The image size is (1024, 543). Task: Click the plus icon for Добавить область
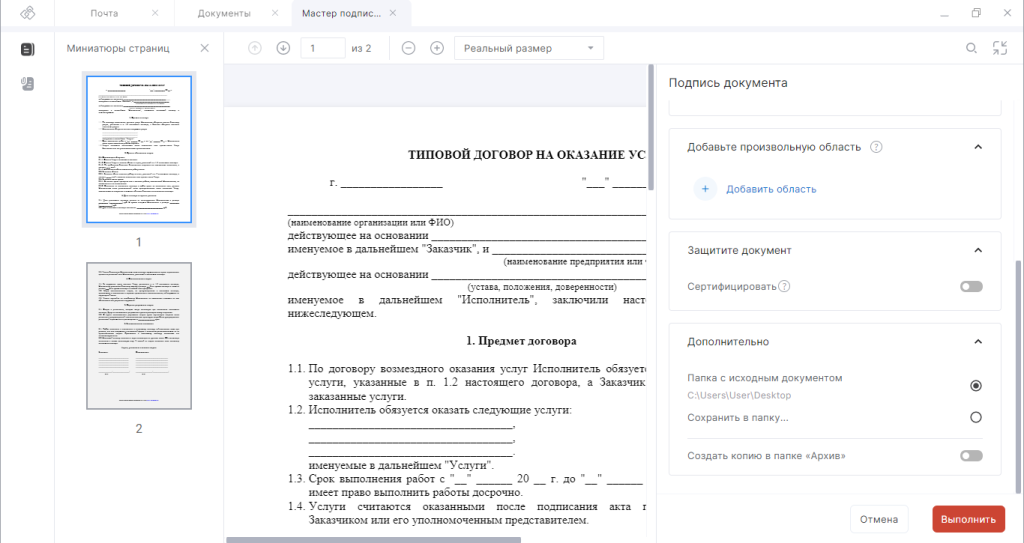click(705, 189)
